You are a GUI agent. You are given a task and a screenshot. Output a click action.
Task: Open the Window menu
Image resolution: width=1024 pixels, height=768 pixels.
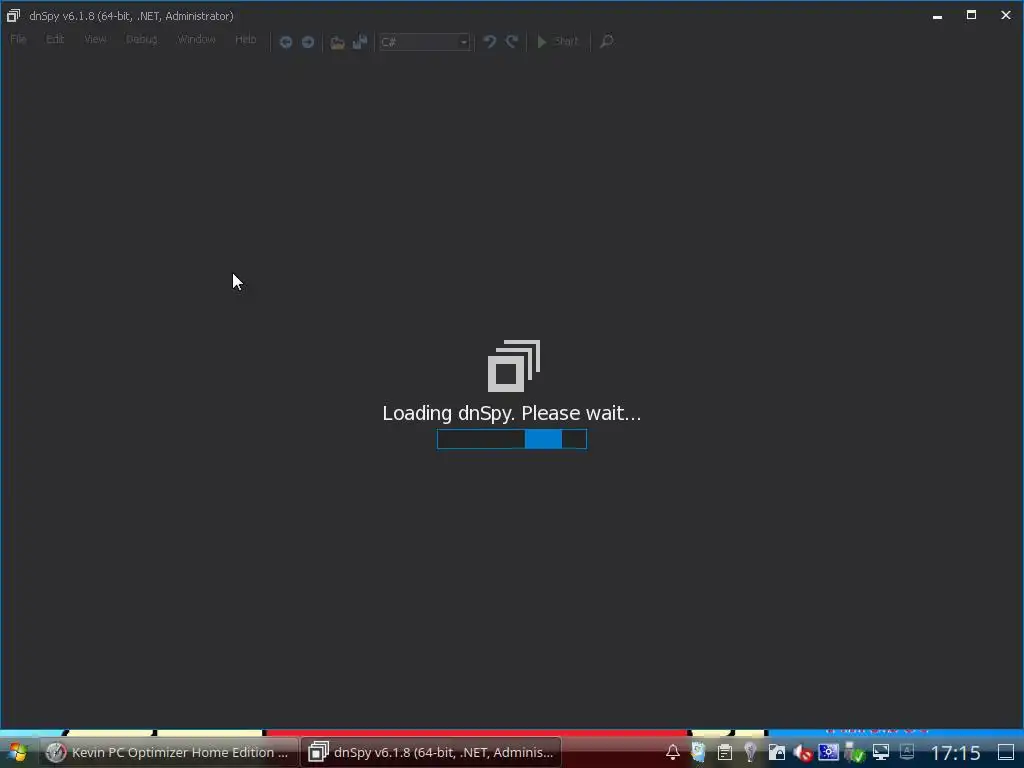click(x=197, y=40)
